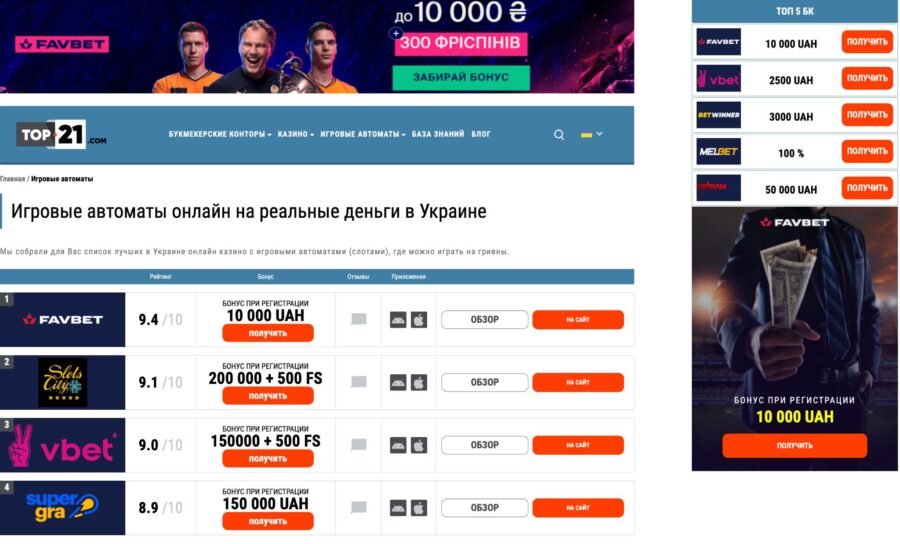This screenshot has width=900, height=544.
Task: Open reviews comment icon for Vbet
Action: coord(359,445)
